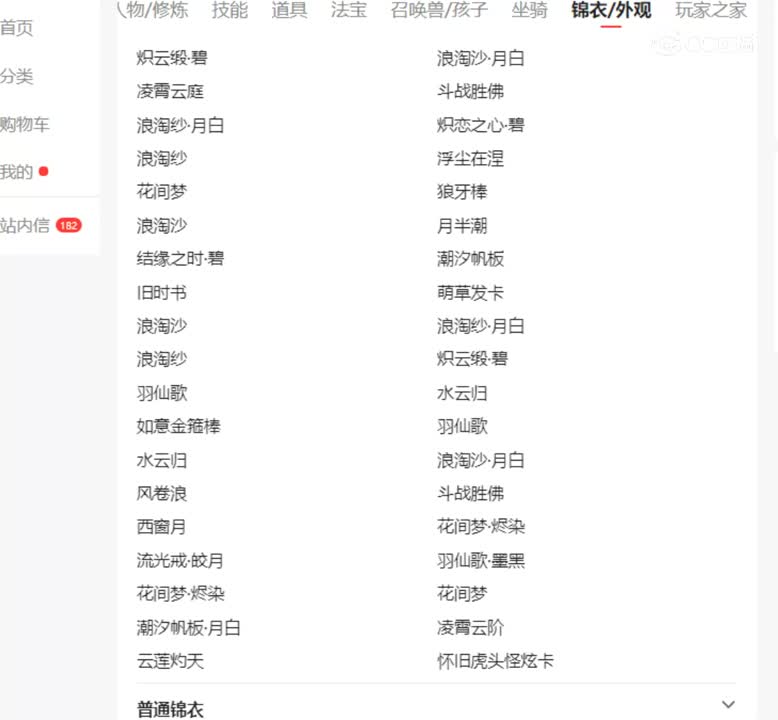This screenshot has height=720, width=778.
Task: Select the 炽恋之心·碧 entry
Action: coord(480,125)
